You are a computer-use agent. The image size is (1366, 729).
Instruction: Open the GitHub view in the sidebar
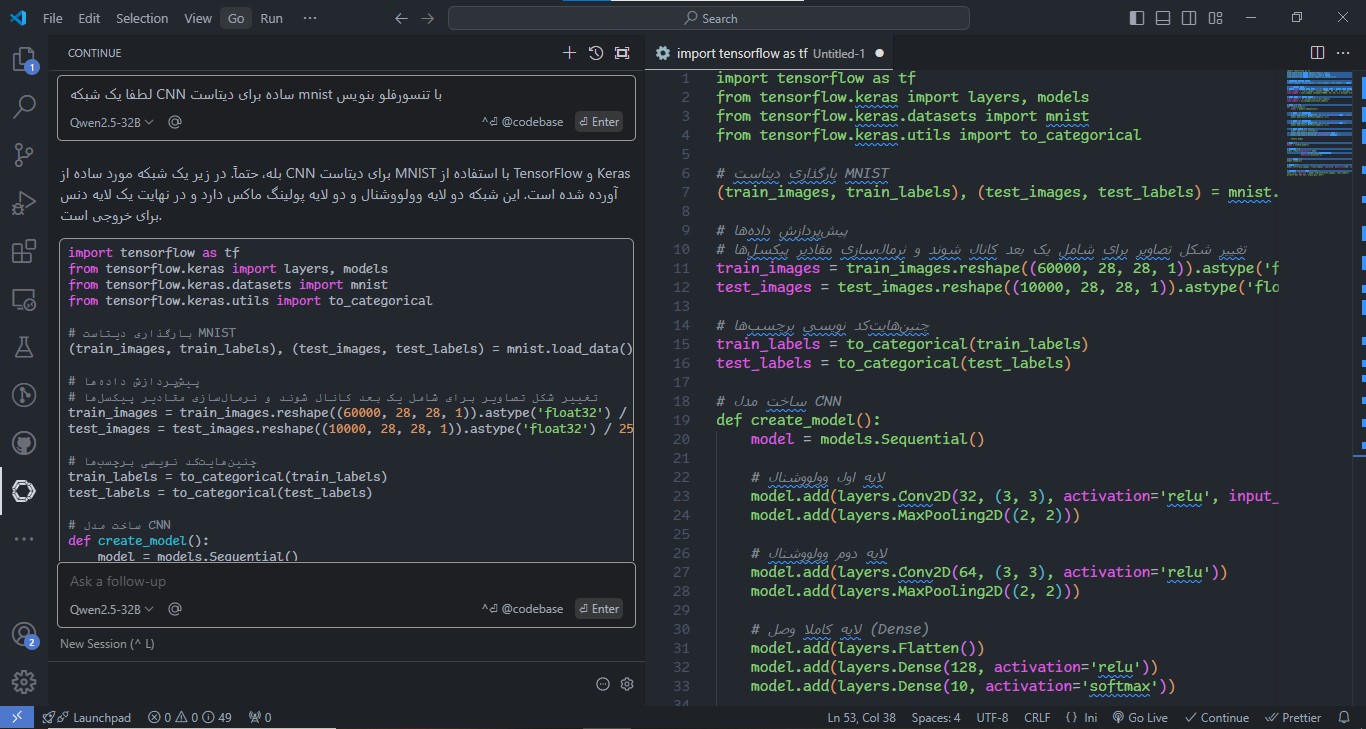(24, 442)
